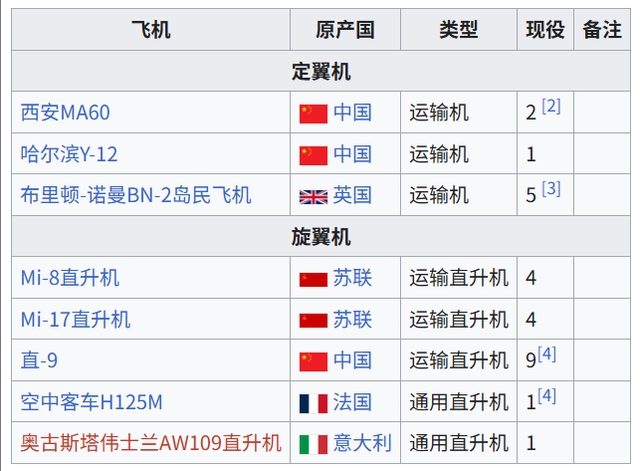Click 运输机 in the 哈尔滨Y-12 row
Image resolution: width=640 pixels, height=471 pixels.
click(x=439, y=154)
